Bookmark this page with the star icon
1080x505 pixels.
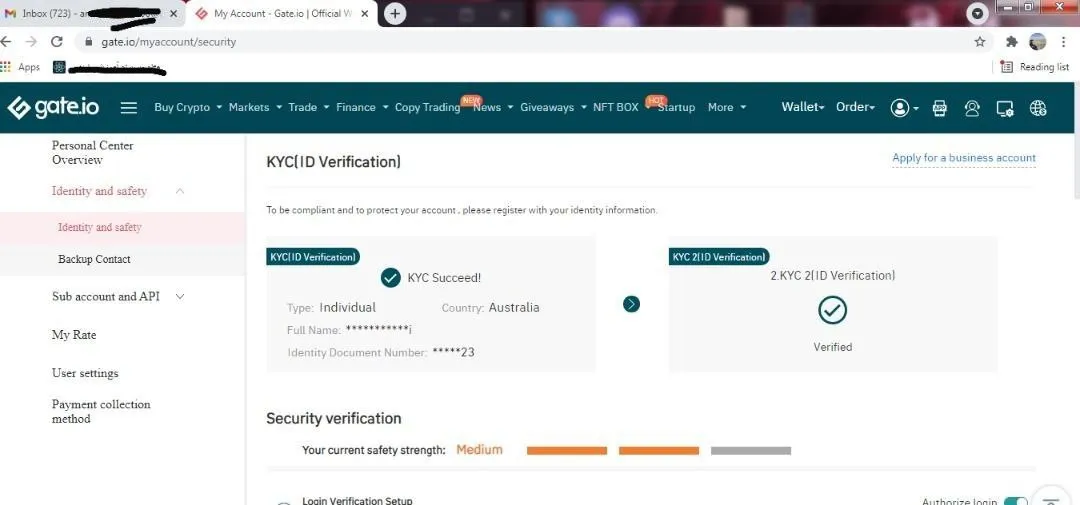(980, 42)
